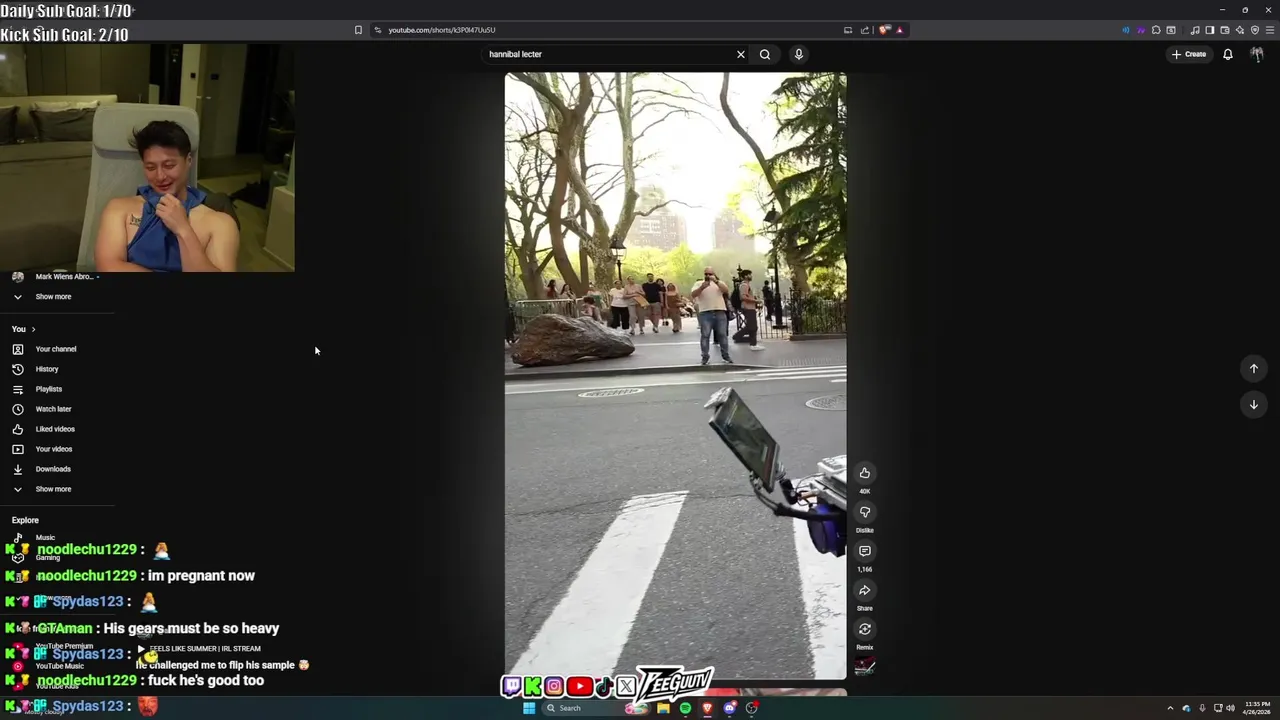Open Playlists in the sidebar
The image size is (1280, 720).
pos(49,389)
